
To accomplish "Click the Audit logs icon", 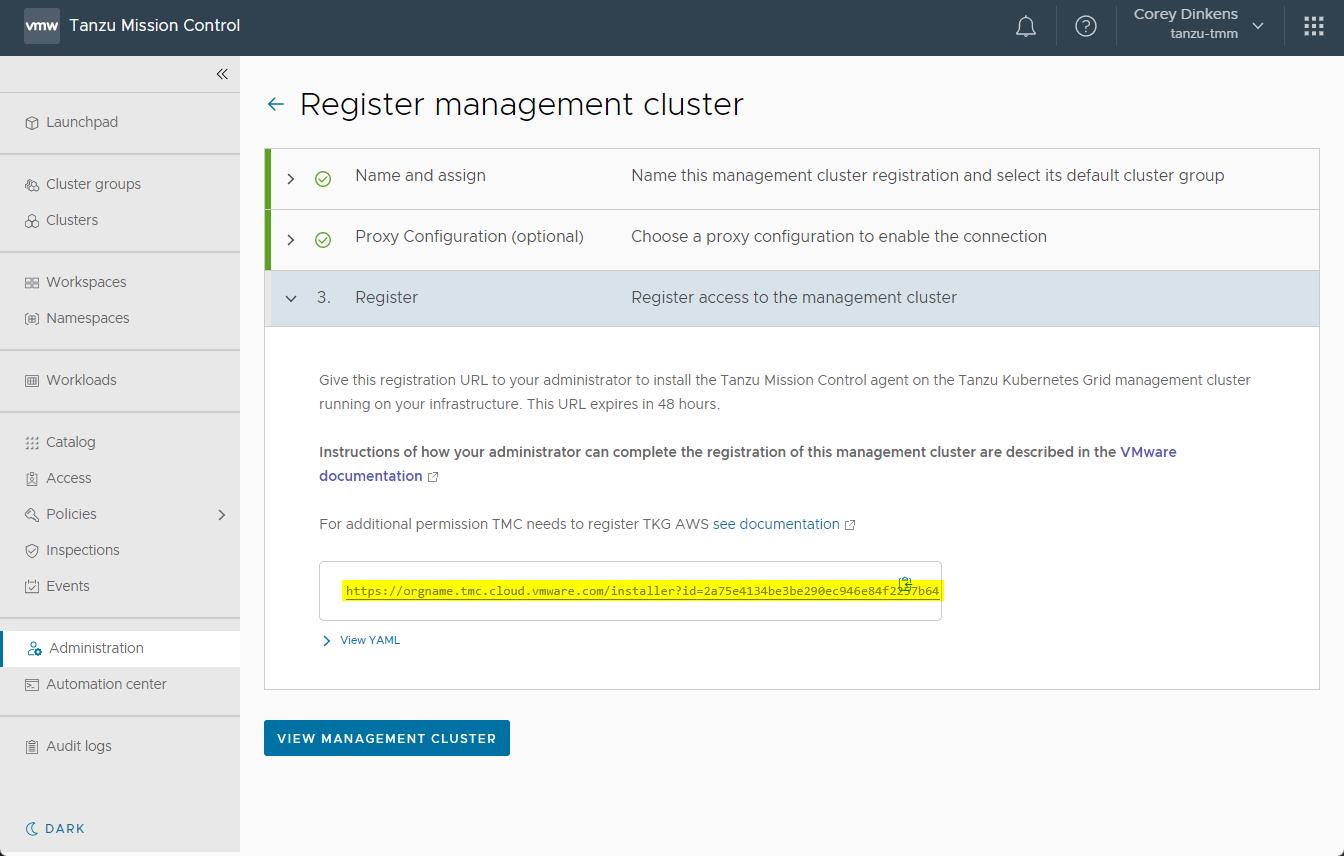I will [x=32, y=747].
